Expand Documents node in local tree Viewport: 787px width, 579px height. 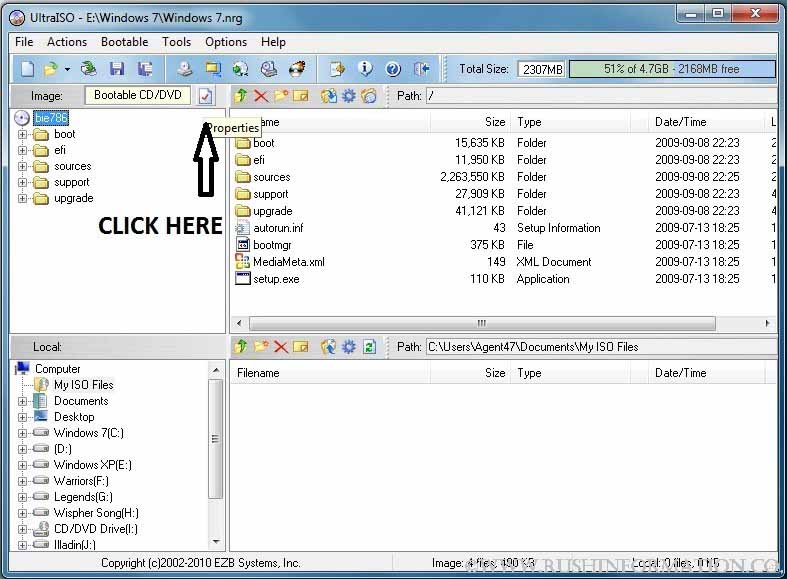22,401
